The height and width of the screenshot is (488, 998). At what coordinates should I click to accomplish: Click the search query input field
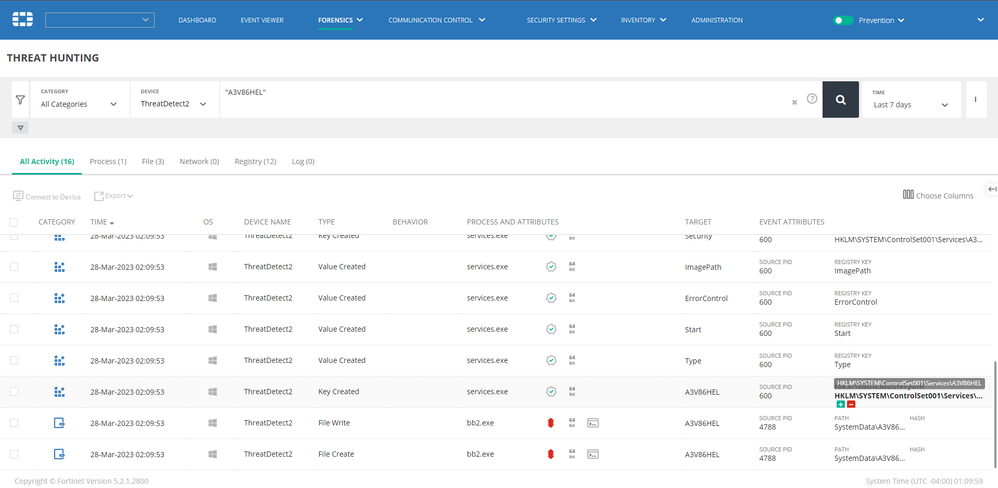500,100
